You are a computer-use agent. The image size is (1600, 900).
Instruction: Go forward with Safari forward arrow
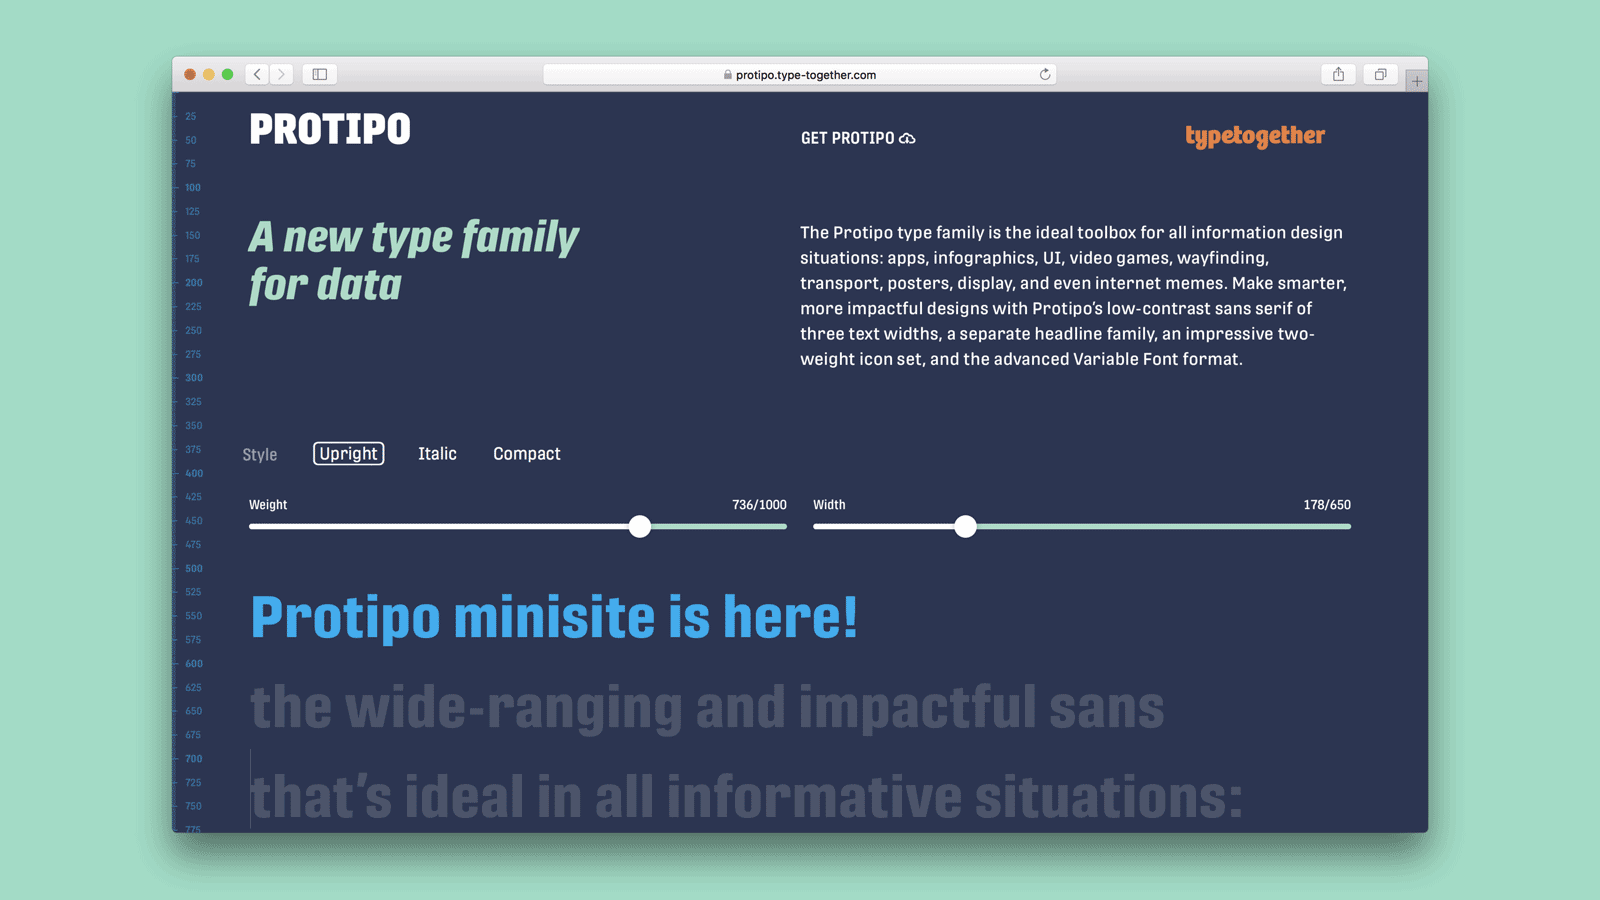click(x=282, y=74)
